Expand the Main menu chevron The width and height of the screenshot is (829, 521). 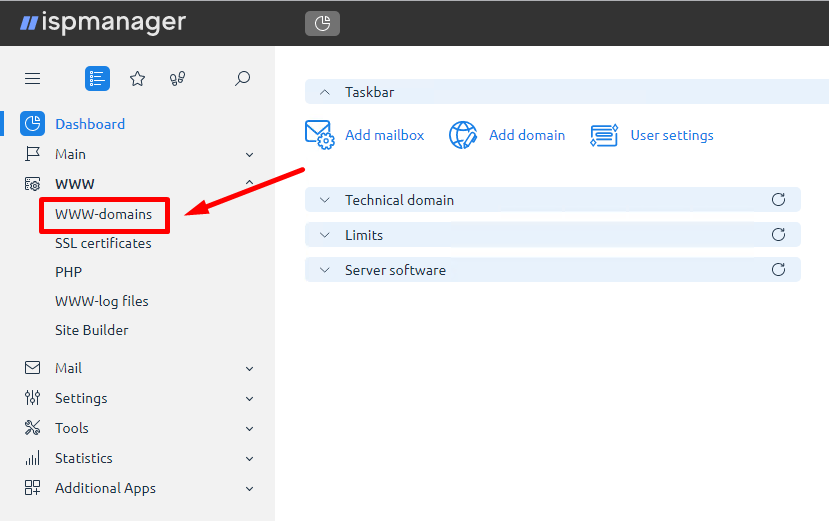250,154
